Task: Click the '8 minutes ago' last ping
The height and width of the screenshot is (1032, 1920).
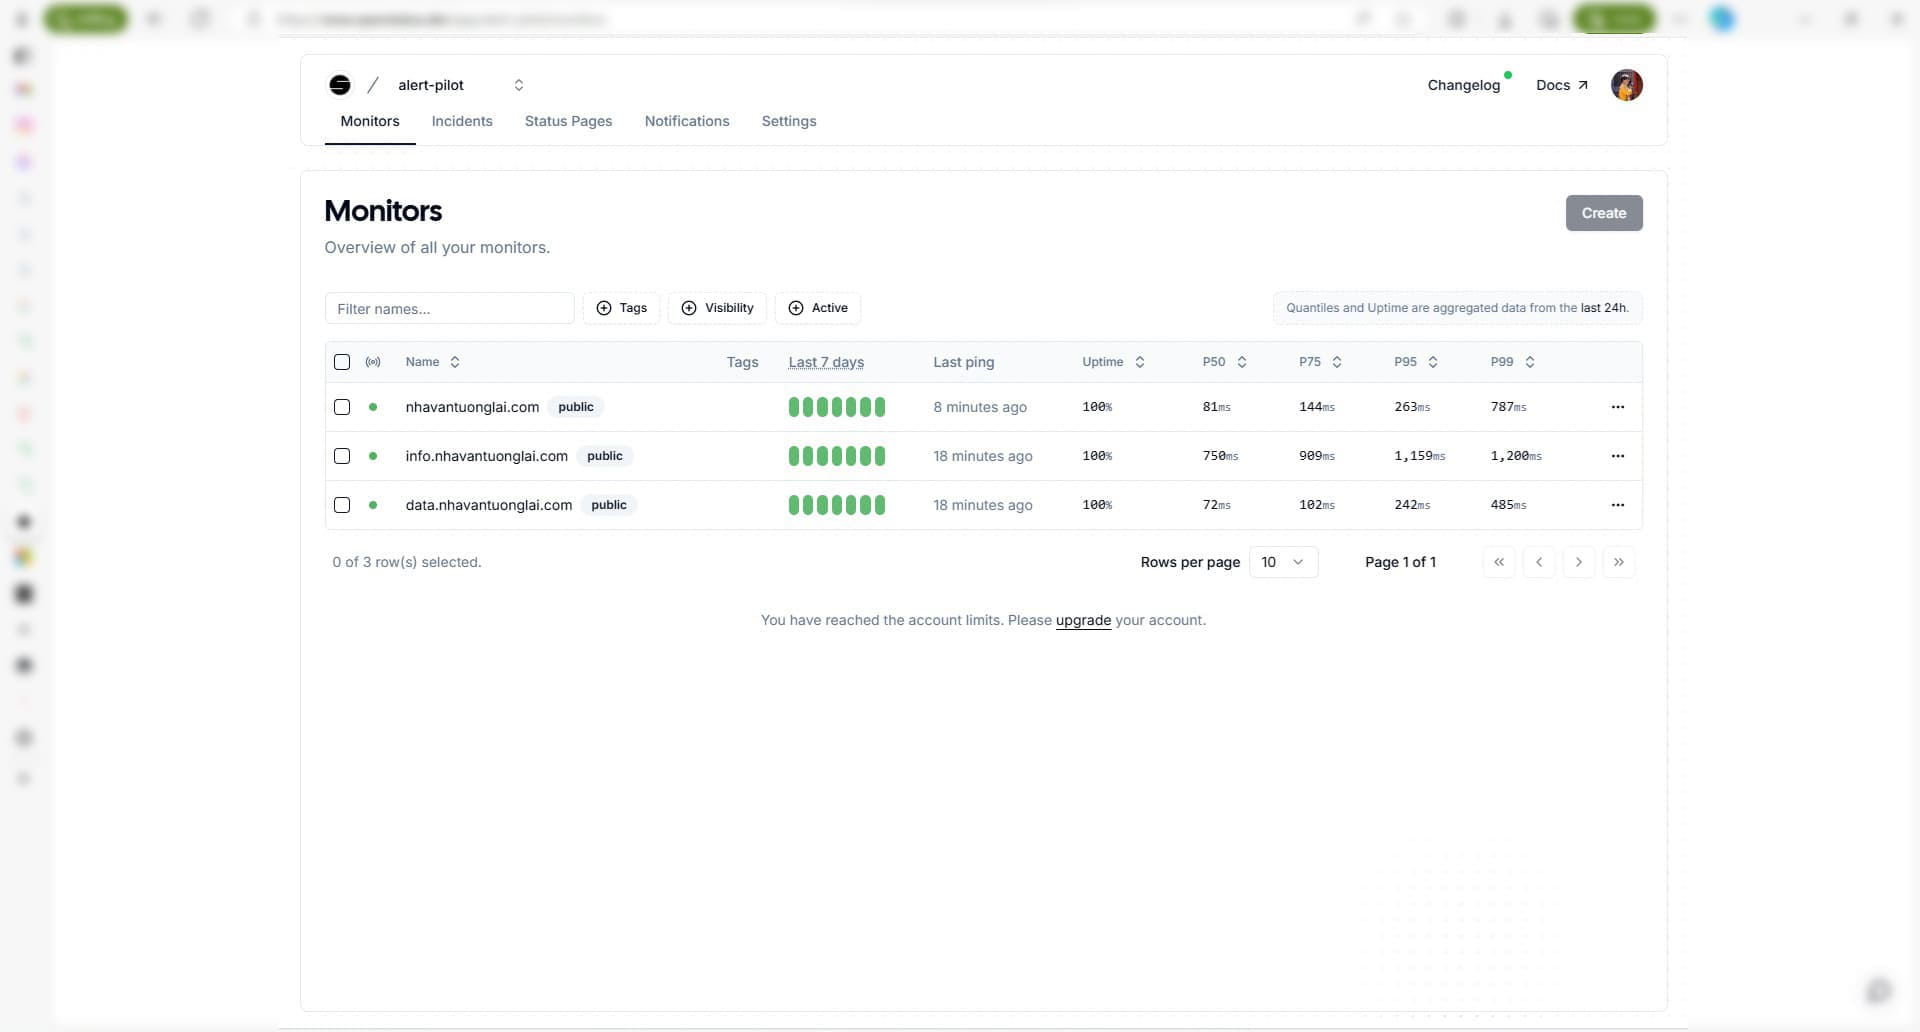Action: click(980, 407)
